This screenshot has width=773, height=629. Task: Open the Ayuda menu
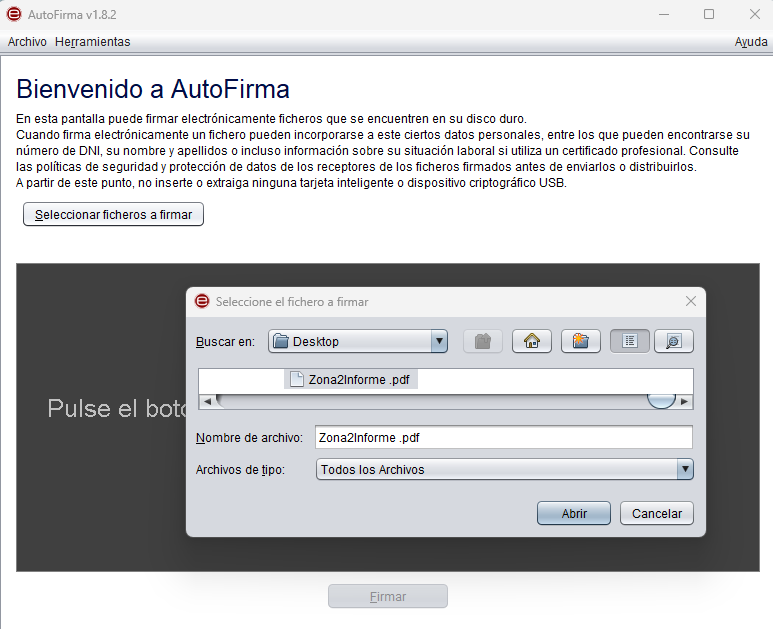tap(751, 42)
